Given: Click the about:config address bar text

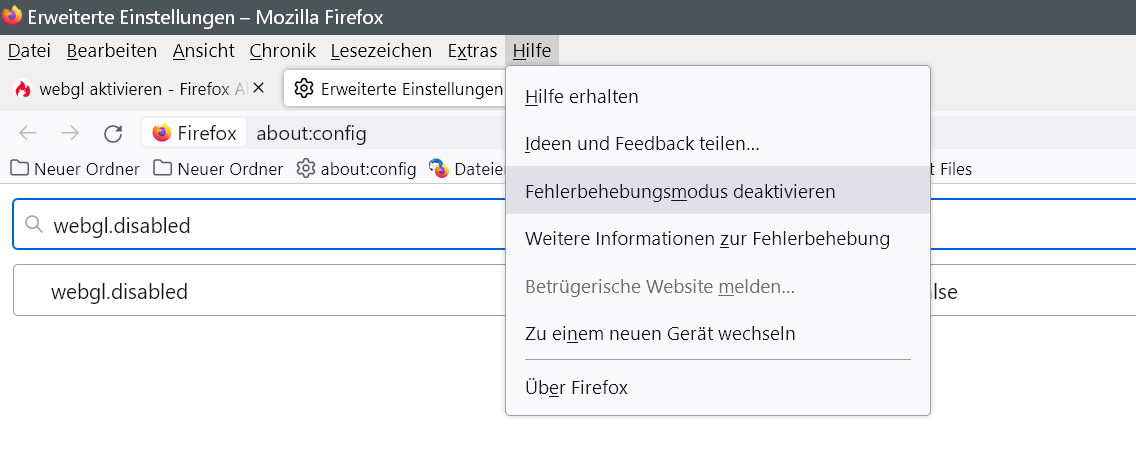Looking at the screenshot, I should pyautogui.click(x=312, y=134).
